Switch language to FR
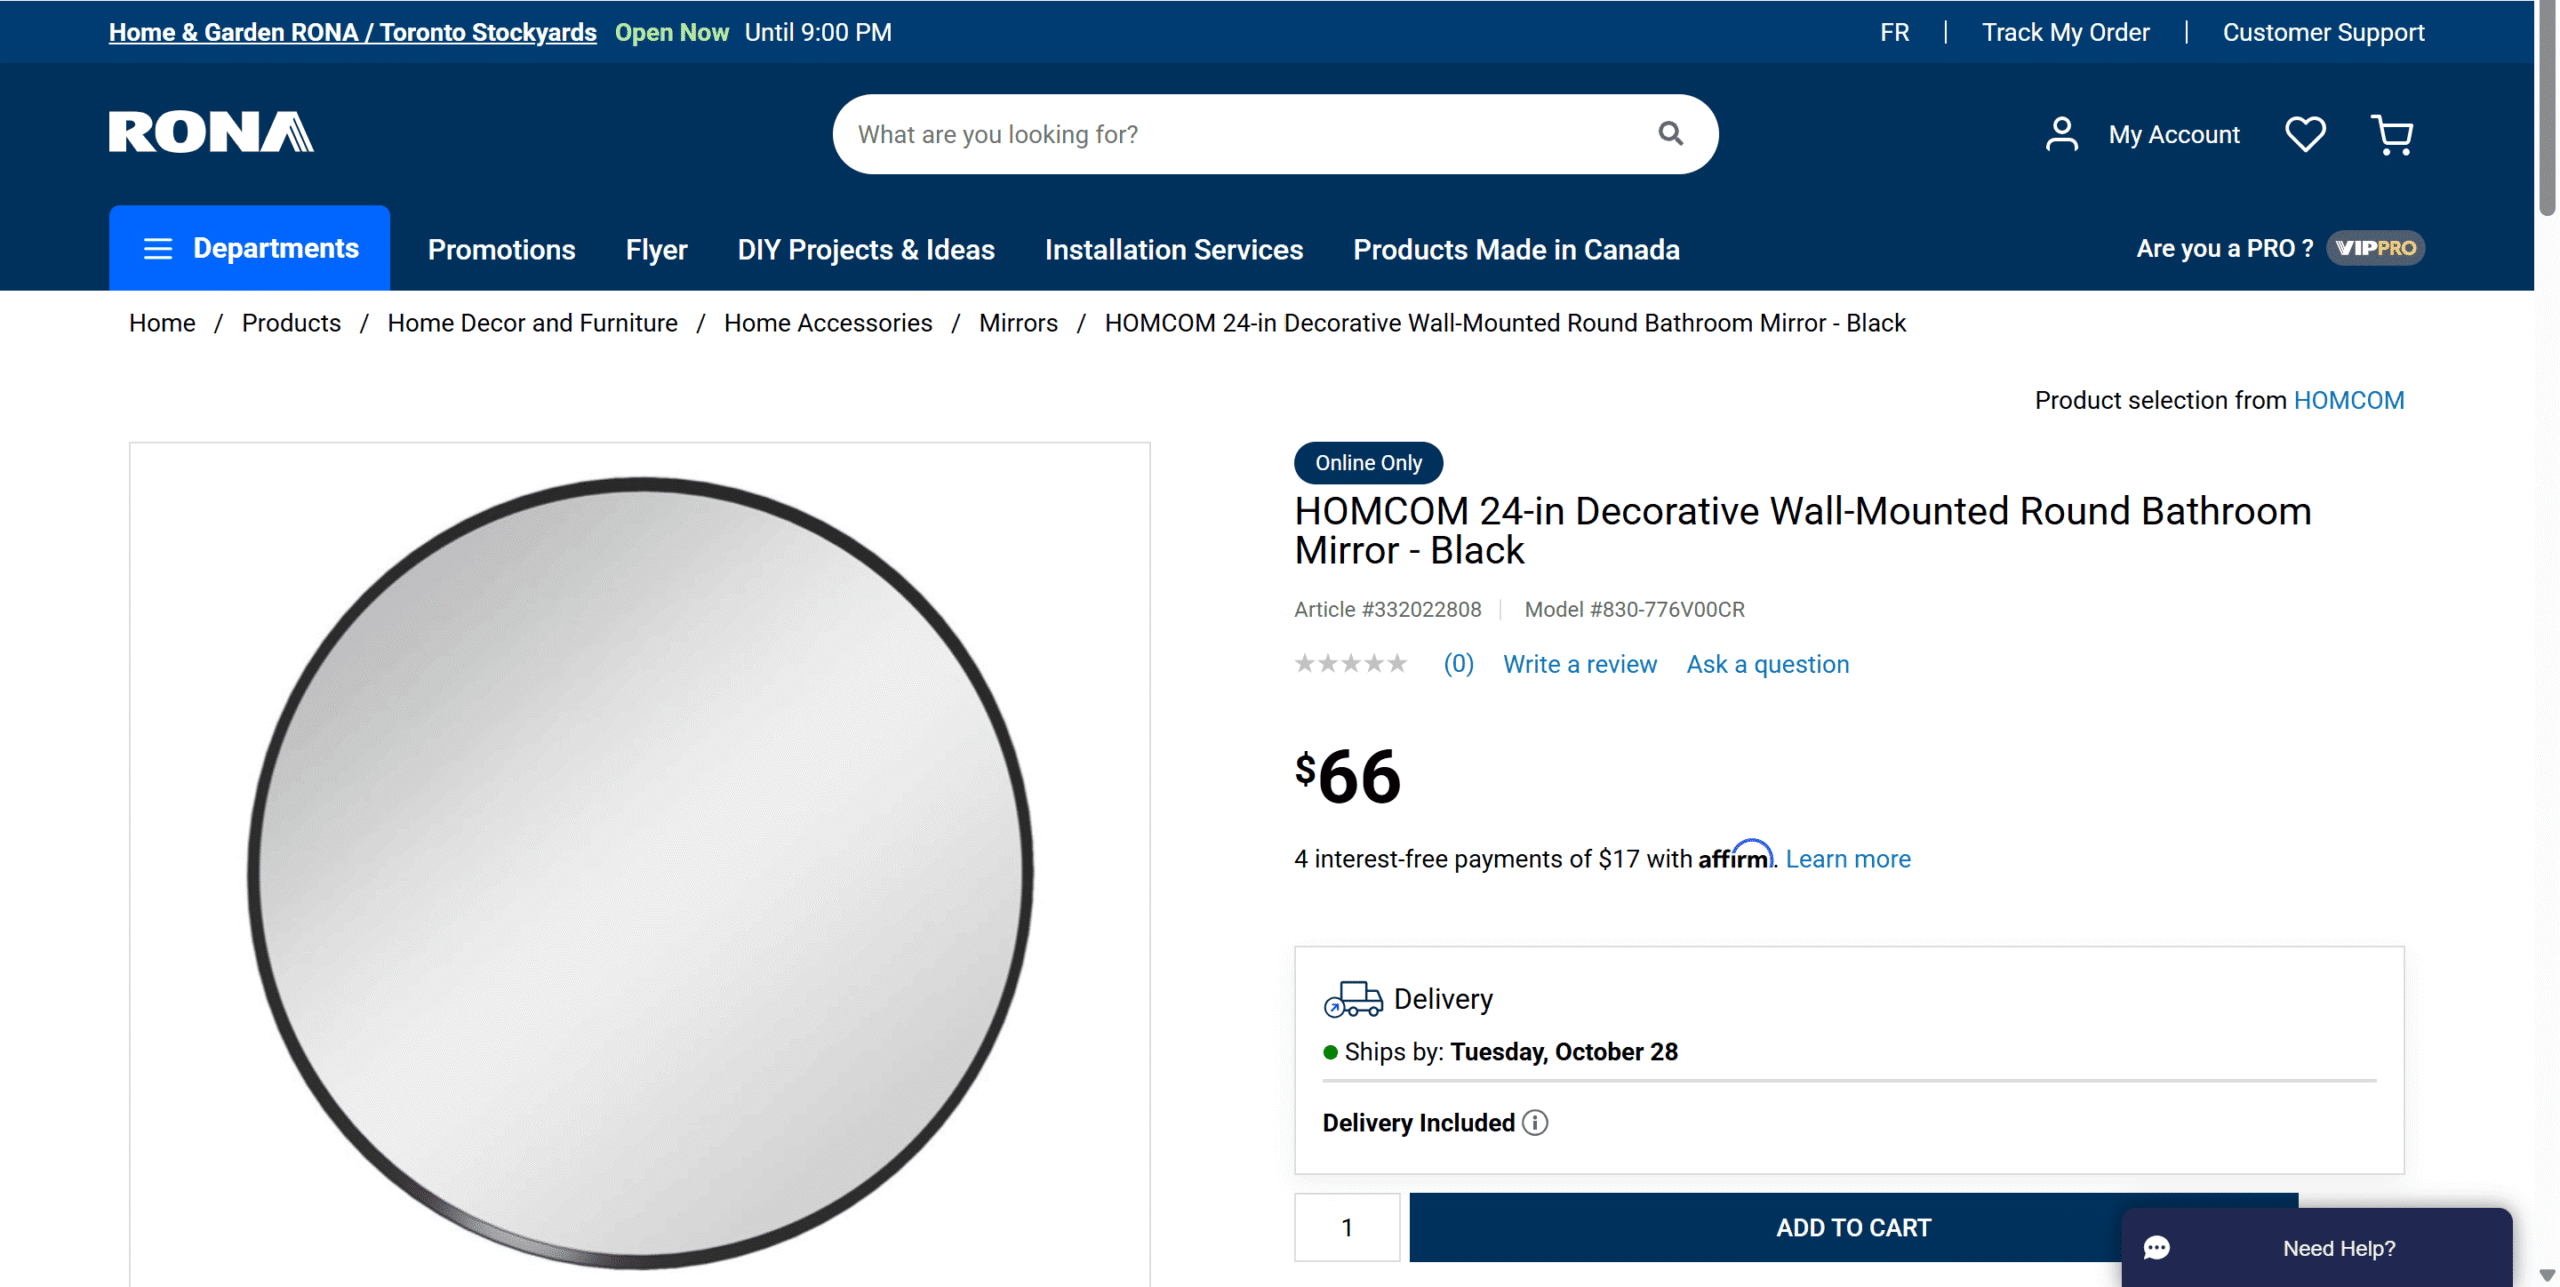 pyautogui.click(x=1894, y=32)
